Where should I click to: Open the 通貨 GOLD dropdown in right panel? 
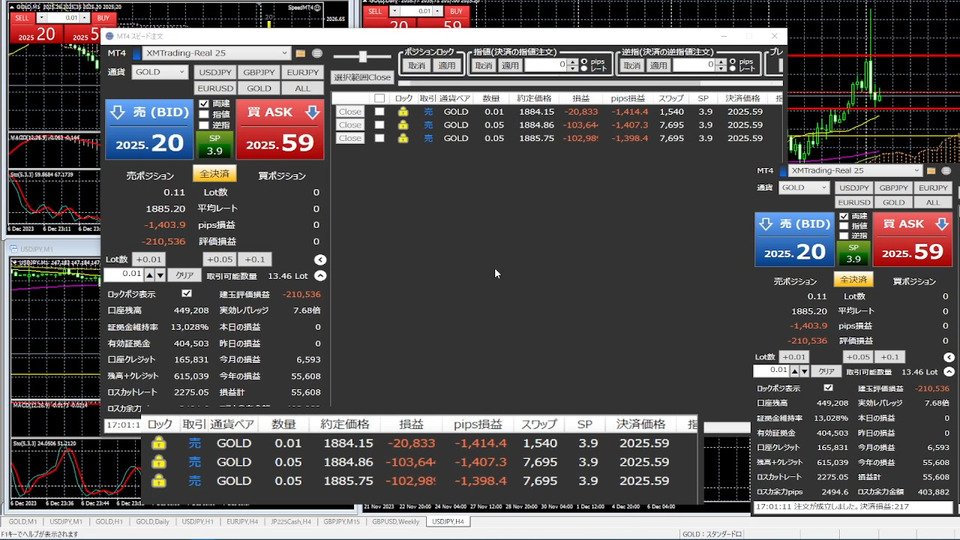(804, 188)
